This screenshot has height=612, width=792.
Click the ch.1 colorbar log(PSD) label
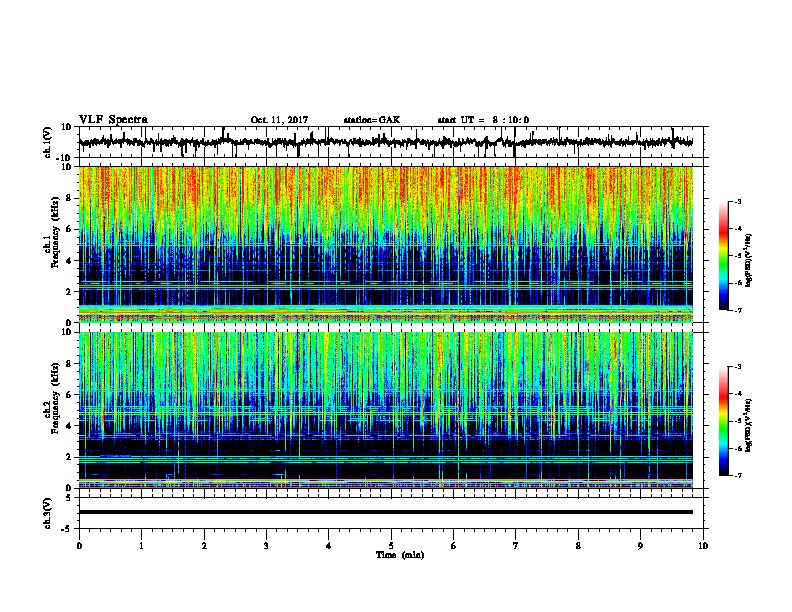(x=748, y=260)
